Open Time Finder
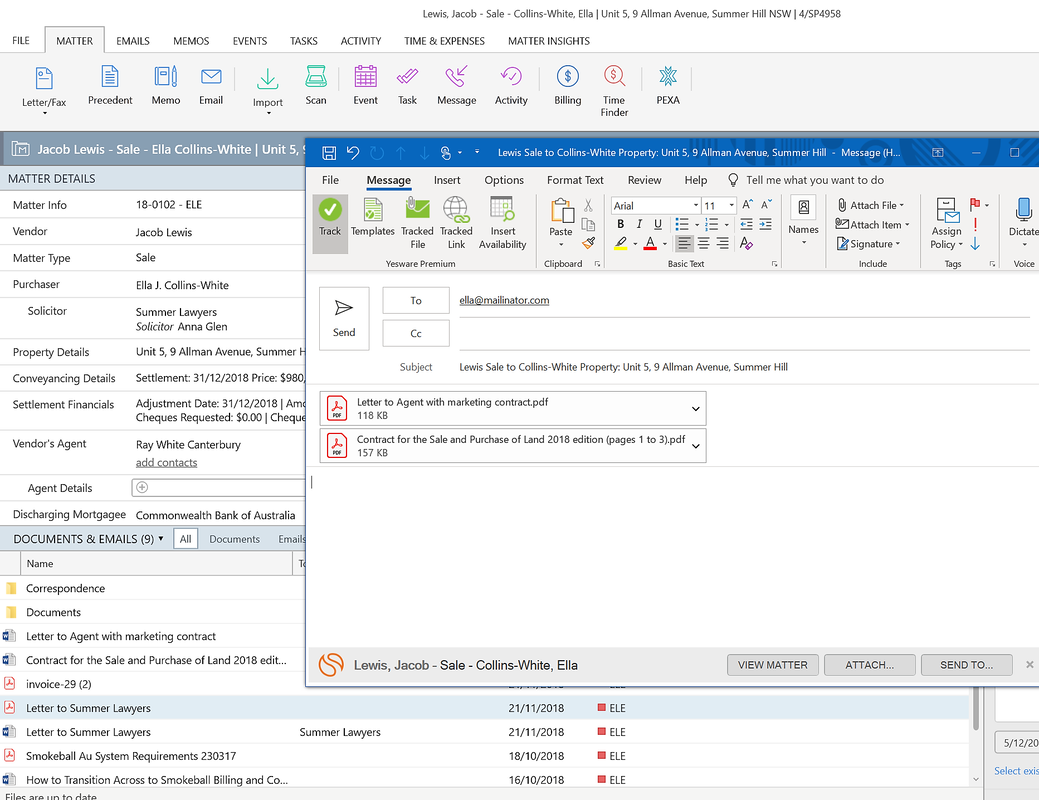 click(x=614, y=91)
